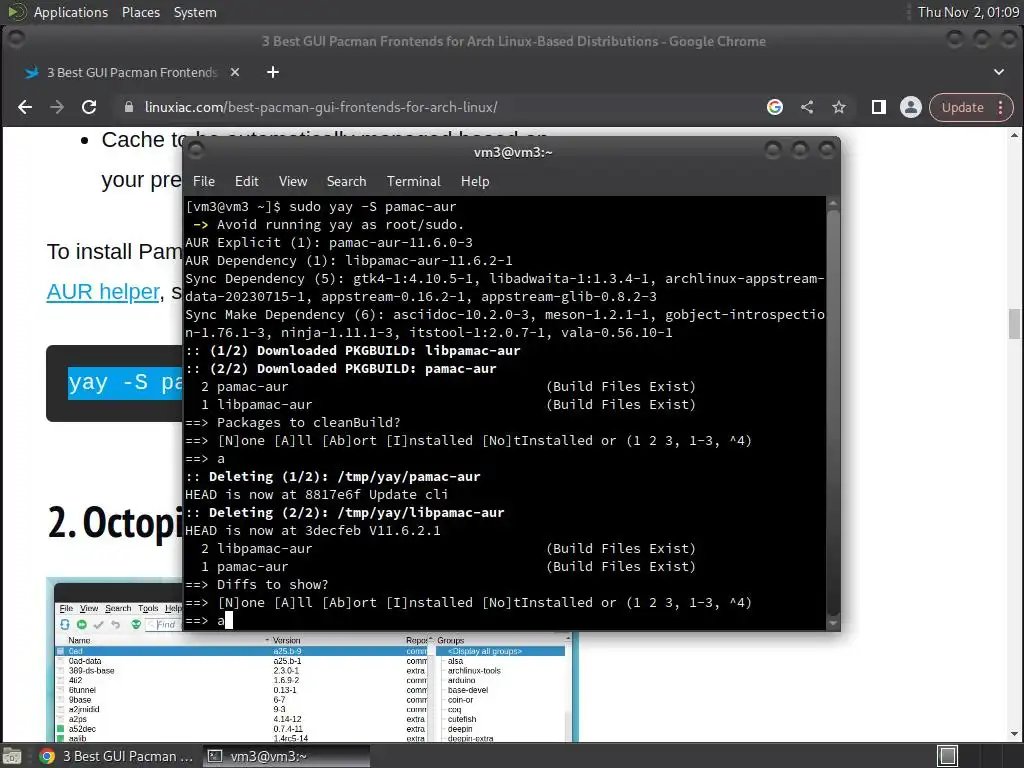Open the terminal View menu
This screenshot has width=1024, height=768.
(x=293, y=181)
